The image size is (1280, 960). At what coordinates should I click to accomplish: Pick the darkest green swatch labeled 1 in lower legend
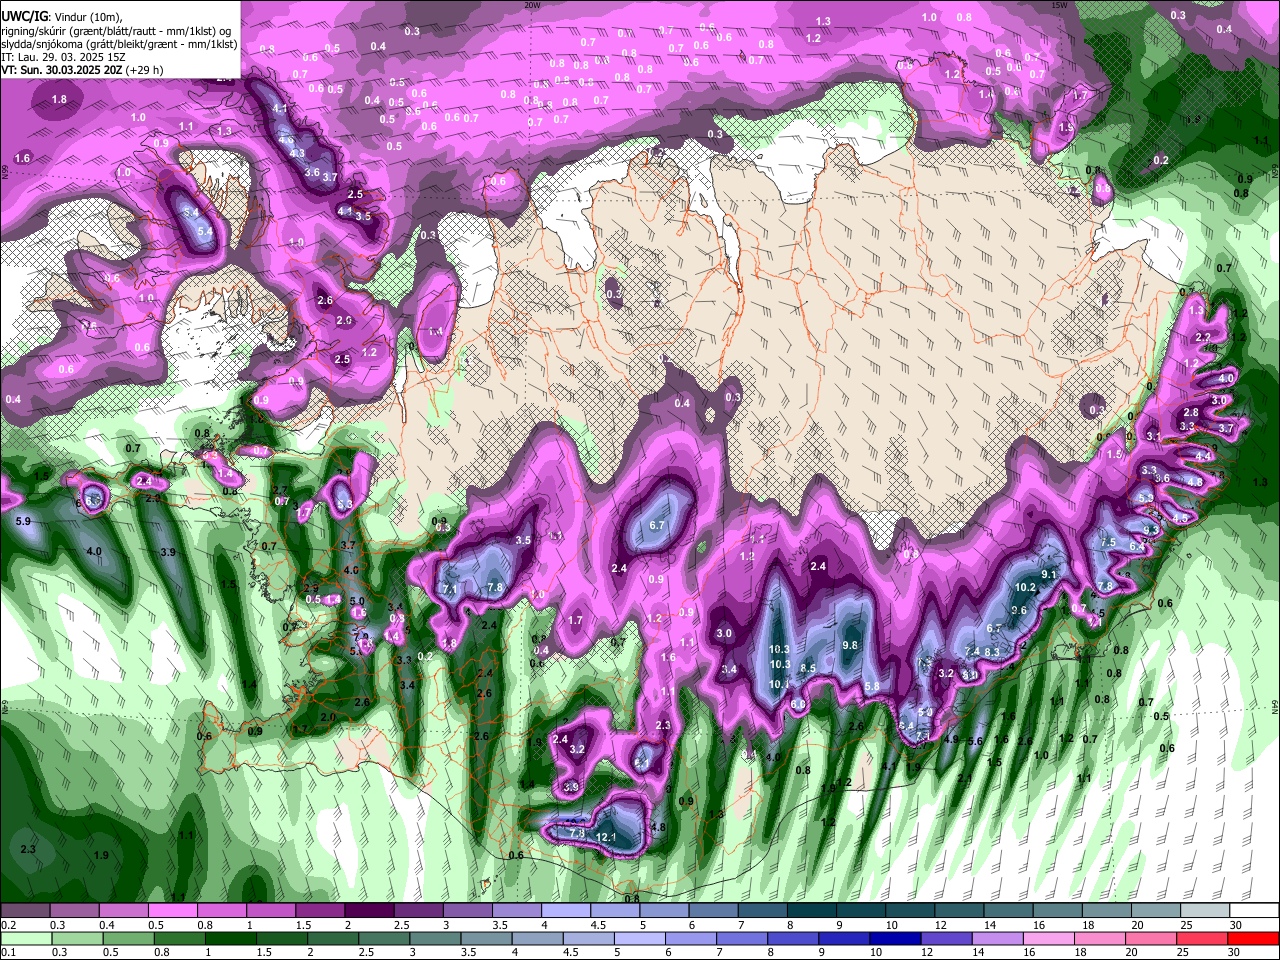(229, 939)
